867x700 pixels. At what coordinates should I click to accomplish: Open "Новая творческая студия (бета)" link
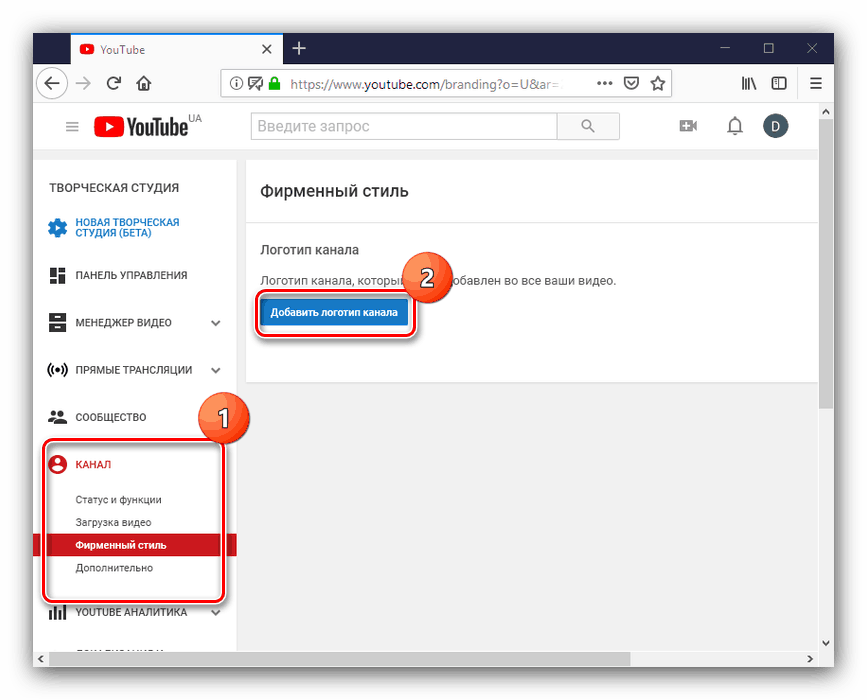click(x=127, y=227)
